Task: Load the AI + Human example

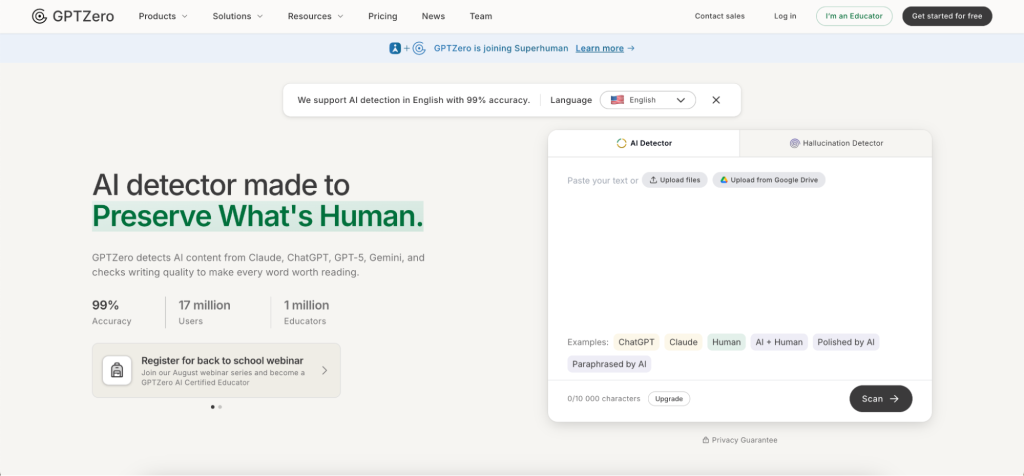Action: tap(779, 342)
